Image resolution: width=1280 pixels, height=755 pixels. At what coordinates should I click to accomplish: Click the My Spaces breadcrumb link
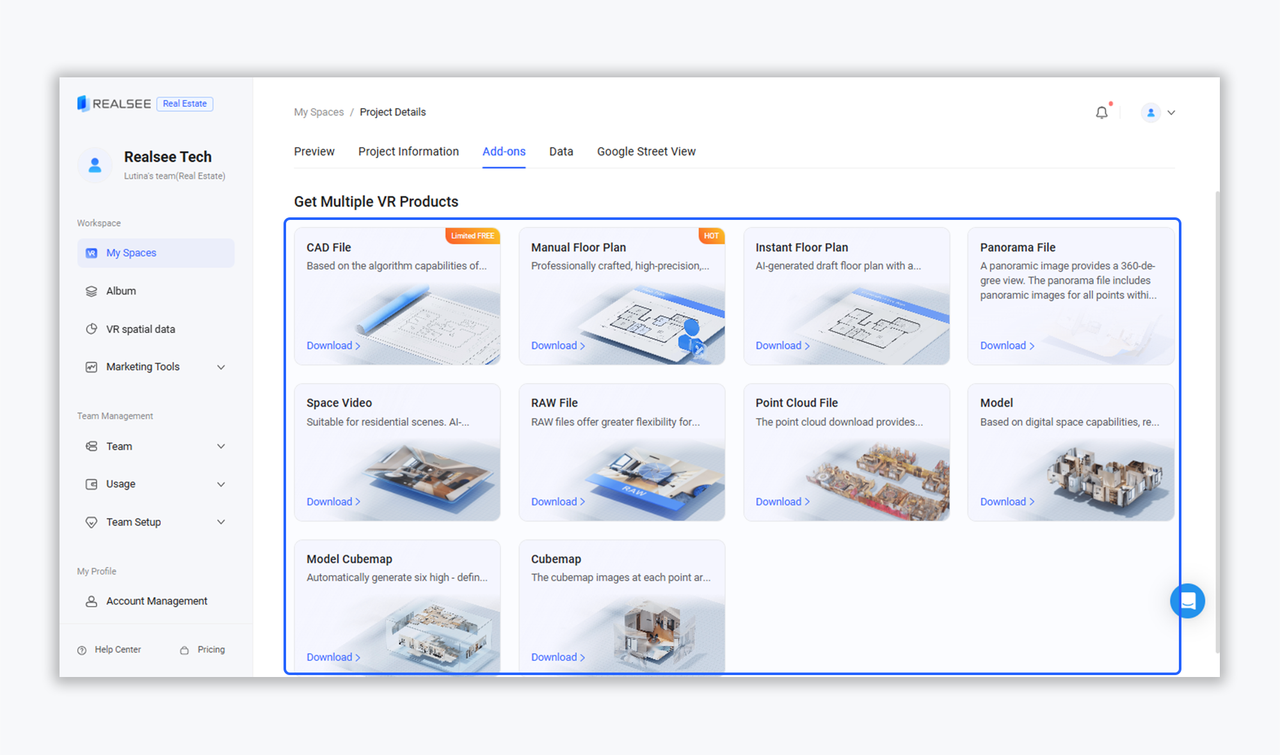click(318, 112)
